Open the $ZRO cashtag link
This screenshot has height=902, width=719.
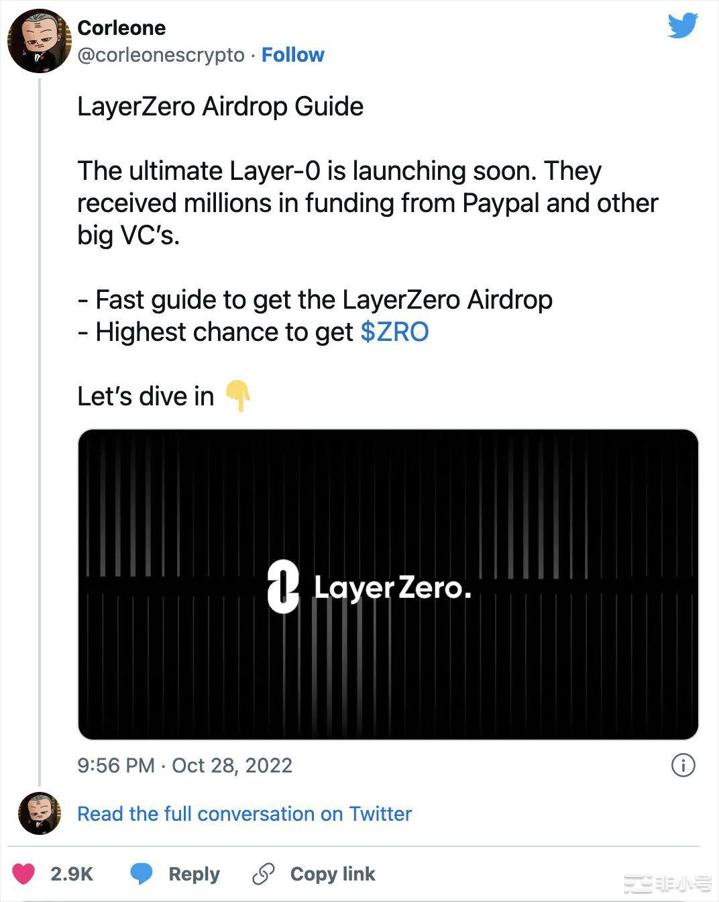(394, 333)
